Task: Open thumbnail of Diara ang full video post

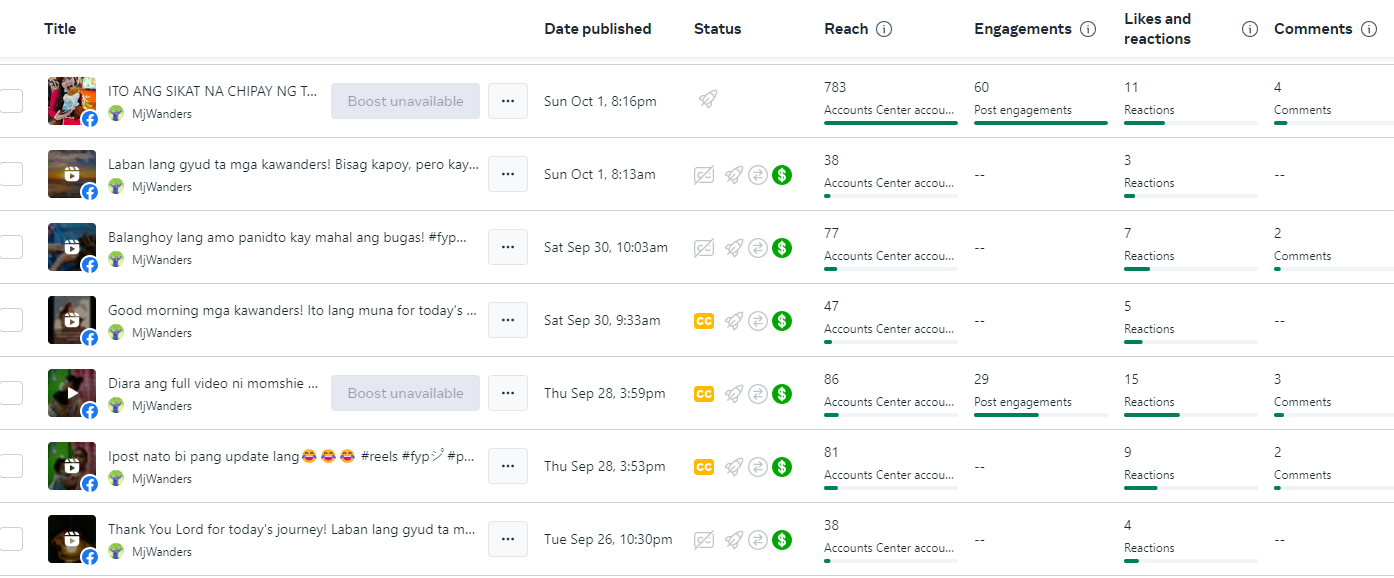Action: pyautogui.click(x=72, y=393)
